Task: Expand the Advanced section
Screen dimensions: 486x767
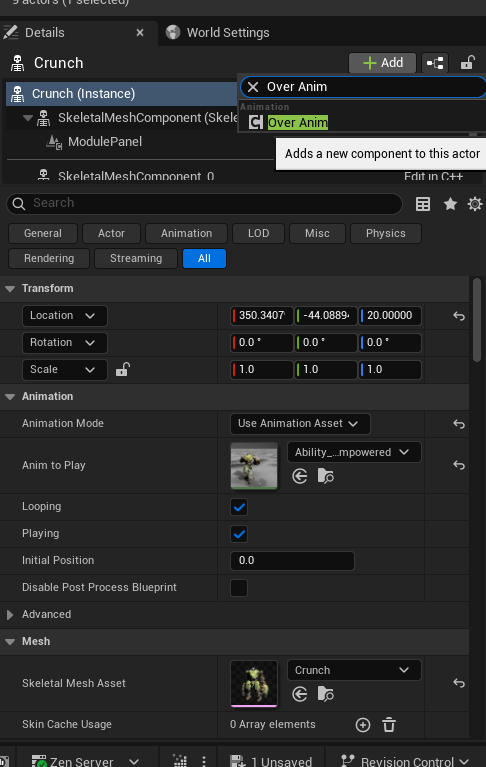Action: tap(10, 615)
